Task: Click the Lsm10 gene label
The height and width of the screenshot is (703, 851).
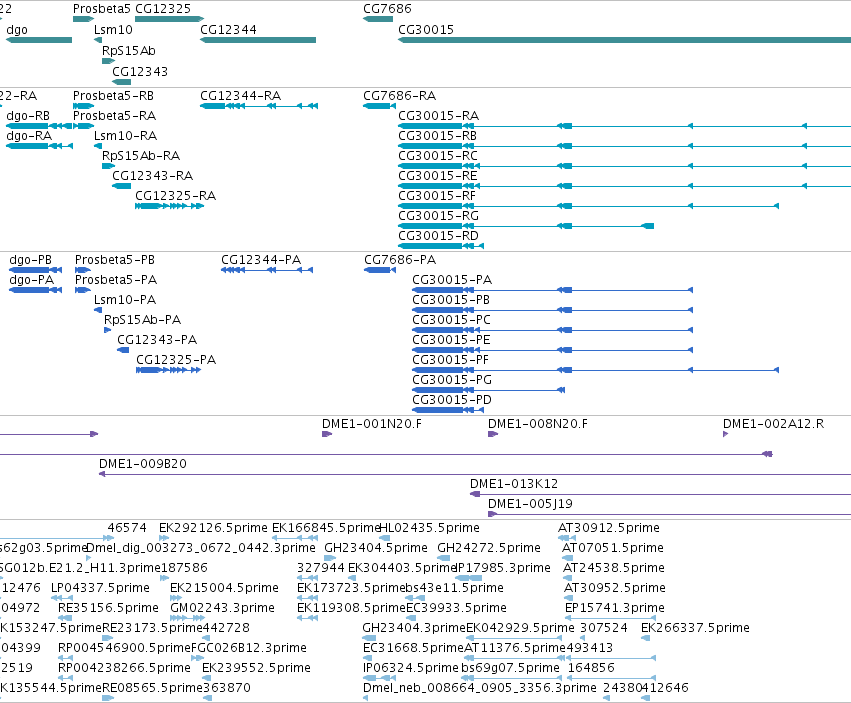Action: pyautogui.click(x=113, y=30)
